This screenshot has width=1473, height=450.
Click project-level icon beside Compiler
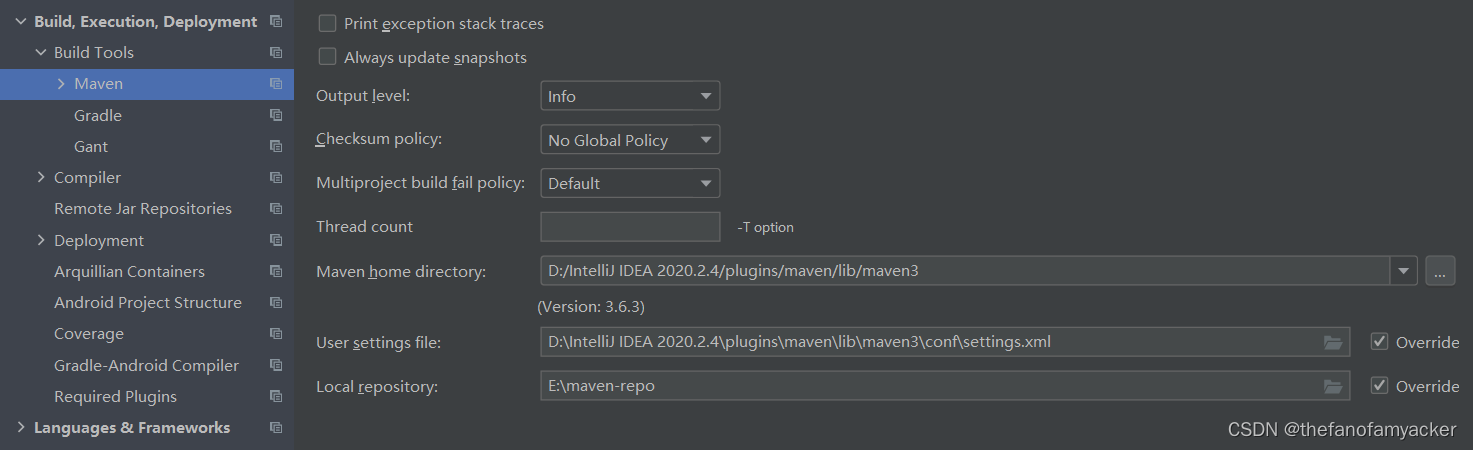(x=276, y=177)
